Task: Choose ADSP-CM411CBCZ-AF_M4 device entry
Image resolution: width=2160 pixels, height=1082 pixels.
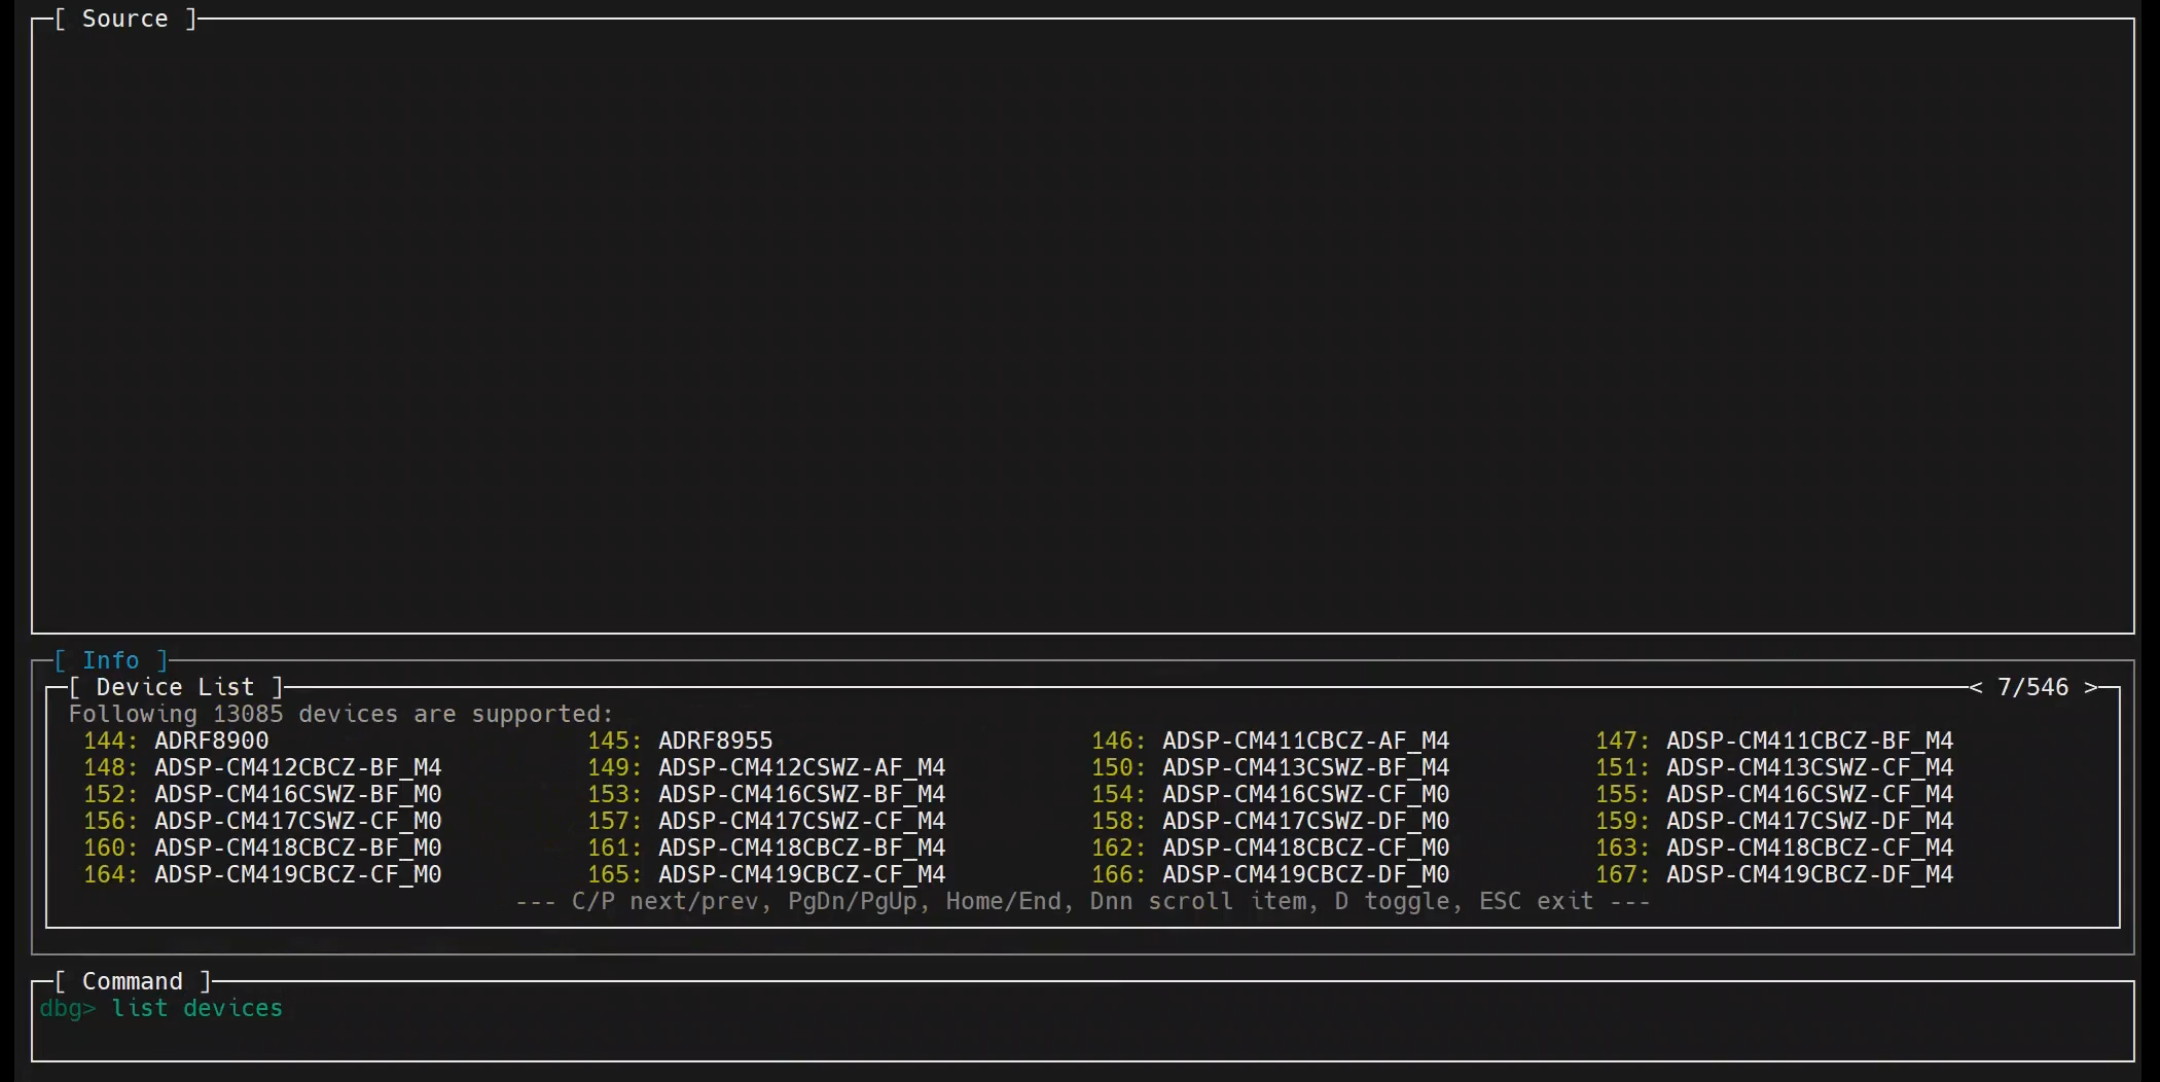Action: (1305, 741)
